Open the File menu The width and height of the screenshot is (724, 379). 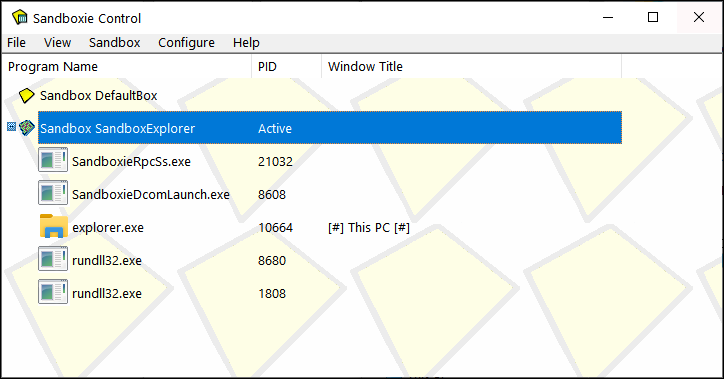pos(16,42)
